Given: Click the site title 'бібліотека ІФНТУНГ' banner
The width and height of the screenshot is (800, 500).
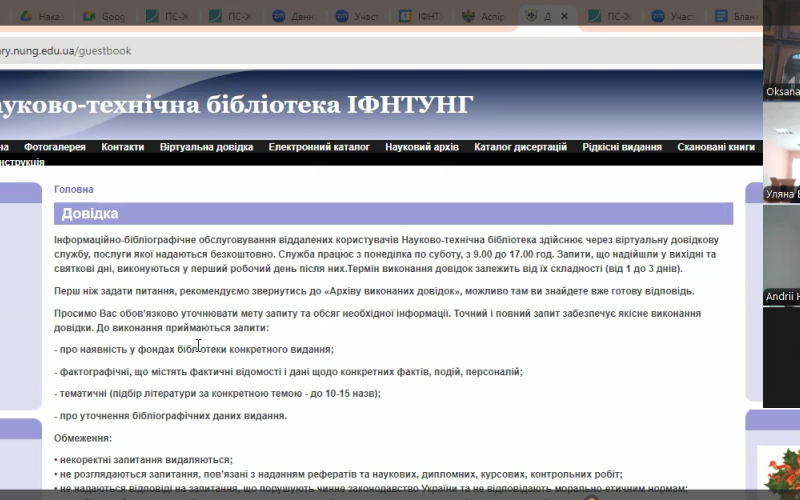Looking at the screenshot, I should click(x=339, y=104).
